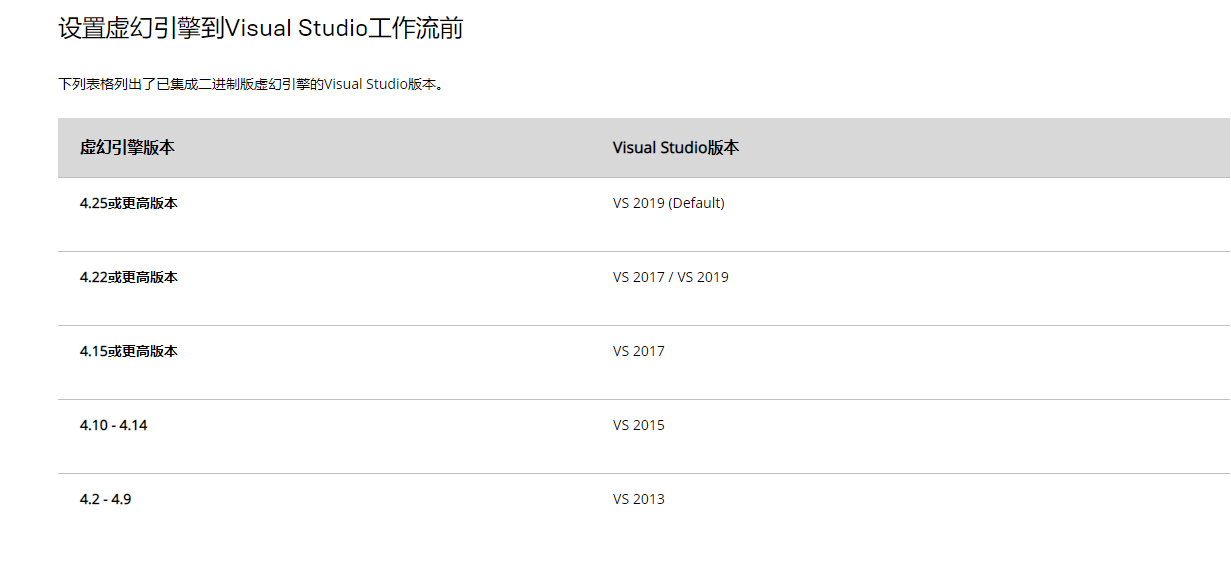
Task: Click the VS 2015 cell
Action: [x=639, y=425]
